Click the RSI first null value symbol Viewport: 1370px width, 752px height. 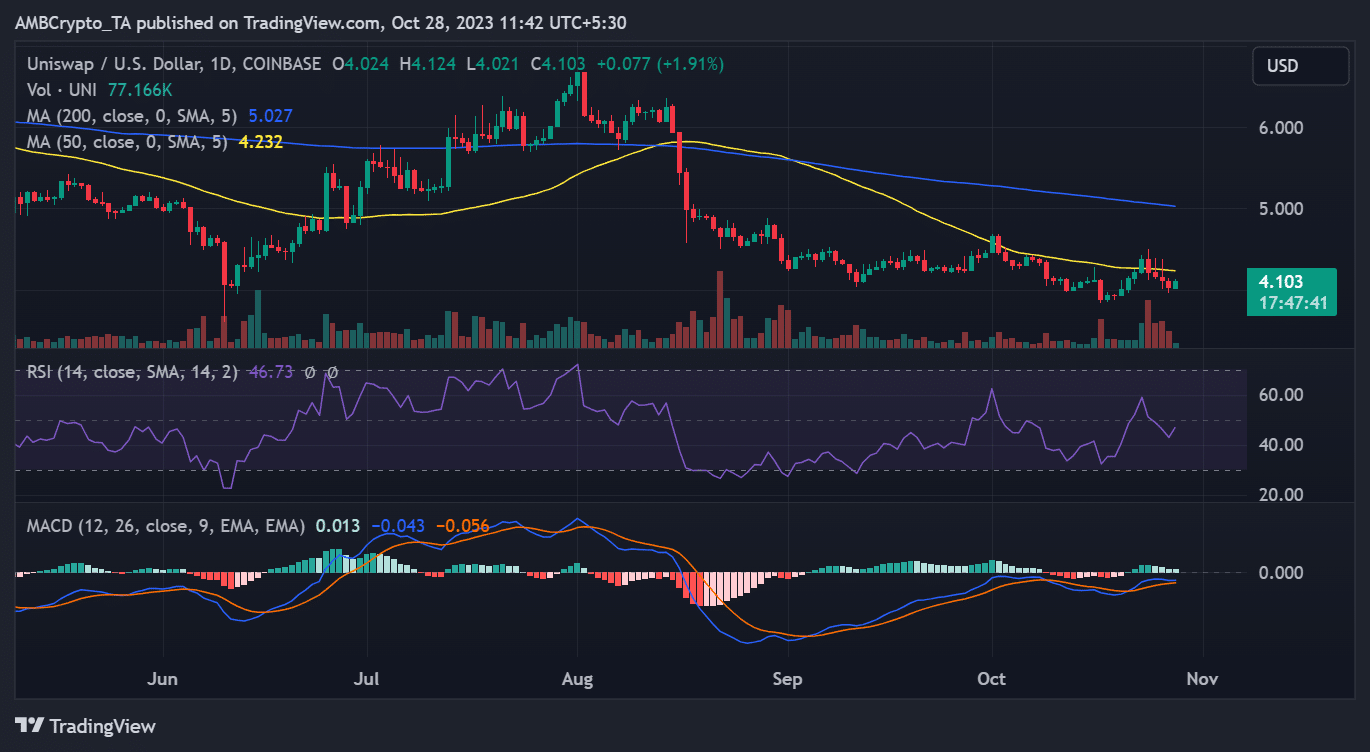click(x=310, y=372)
